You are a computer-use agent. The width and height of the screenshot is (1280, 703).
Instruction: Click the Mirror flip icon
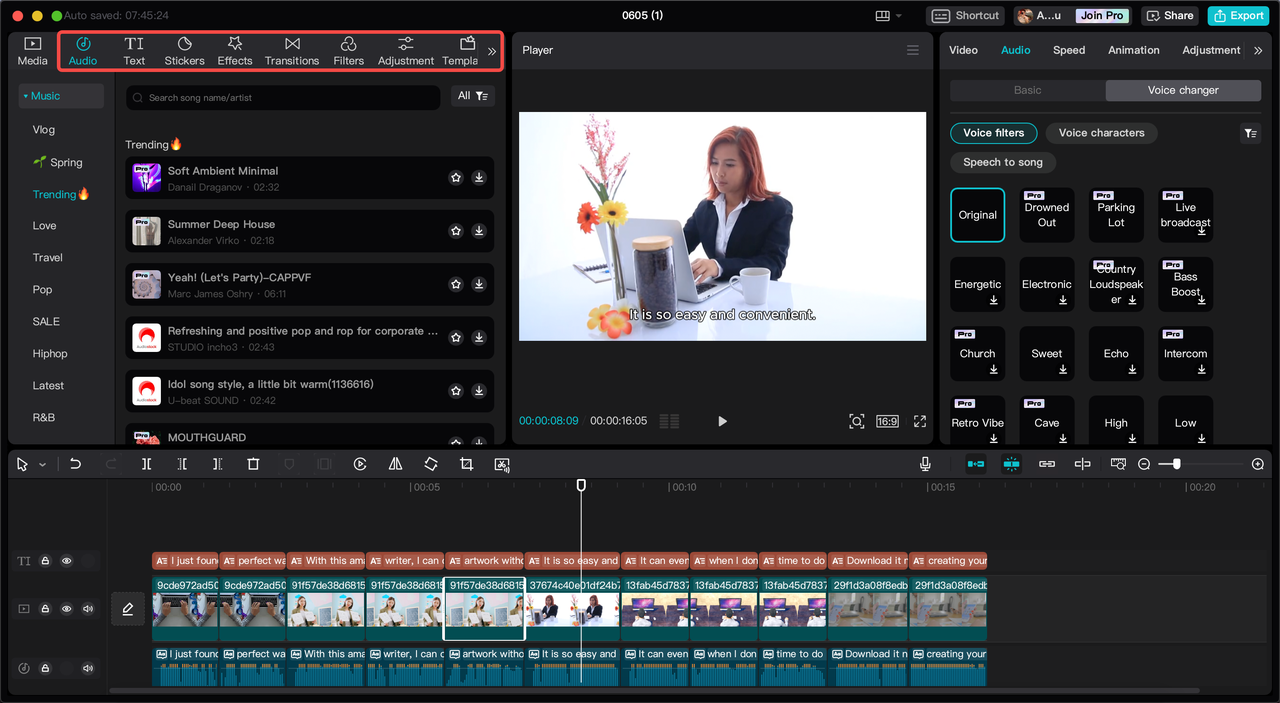[395, 464]
